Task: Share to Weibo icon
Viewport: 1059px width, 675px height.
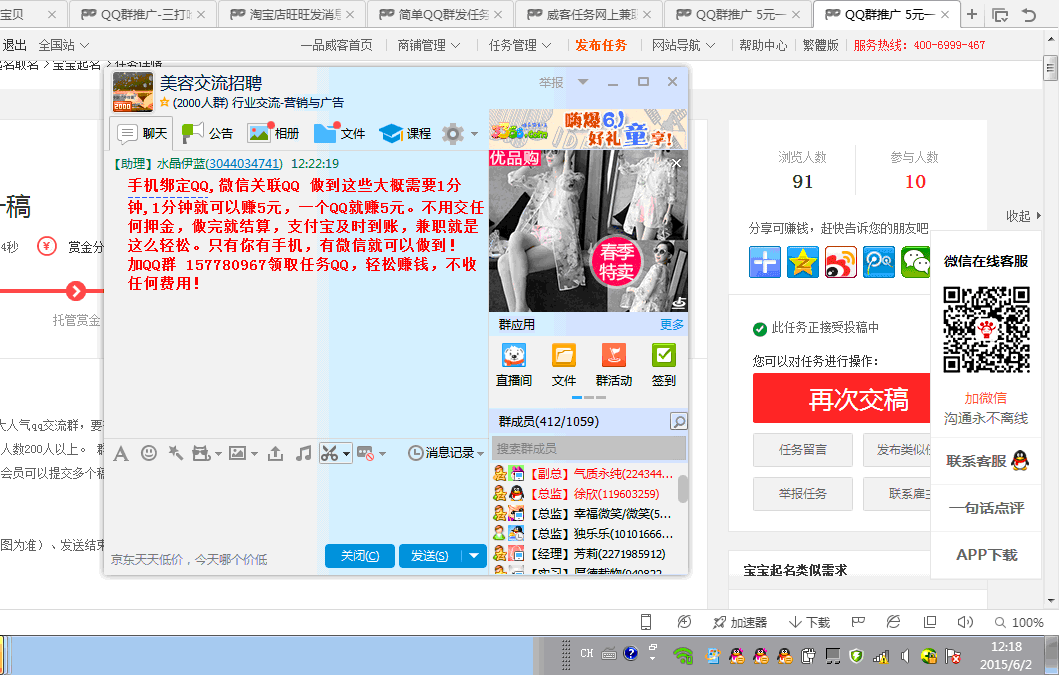Action: point(840,262)
